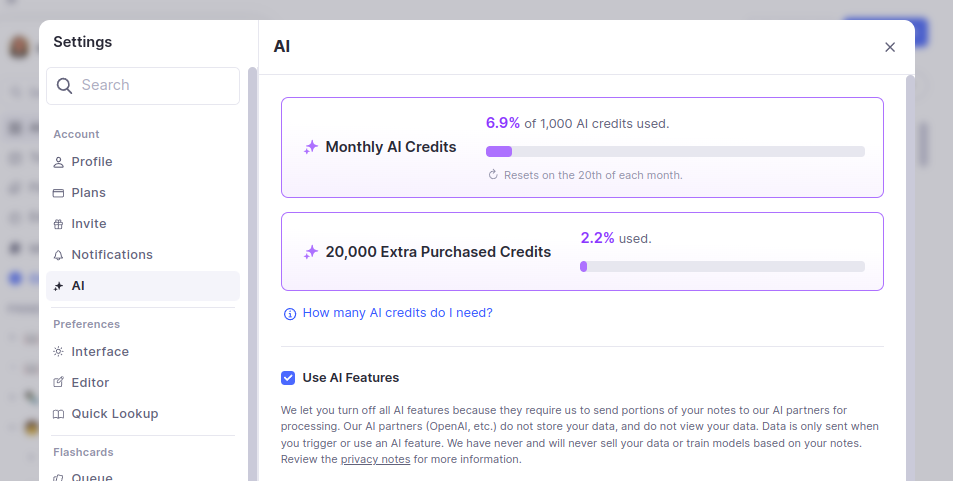Click the Interface sun icon
Viewport: 953px width, 481px height.
coord(59,352)
